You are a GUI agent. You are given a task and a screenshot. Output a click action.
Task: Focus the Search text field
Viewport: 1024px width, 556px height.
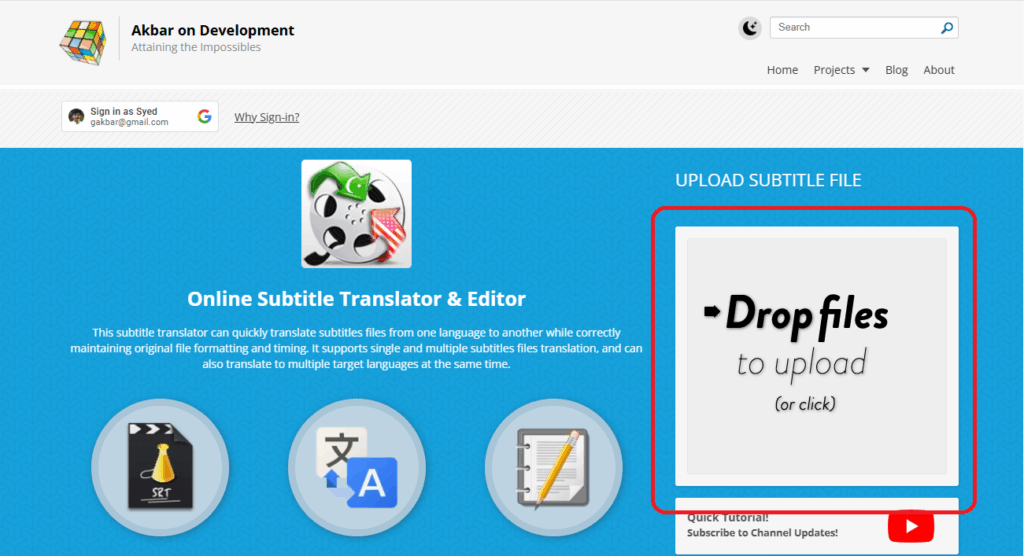[x=855, y=28]
